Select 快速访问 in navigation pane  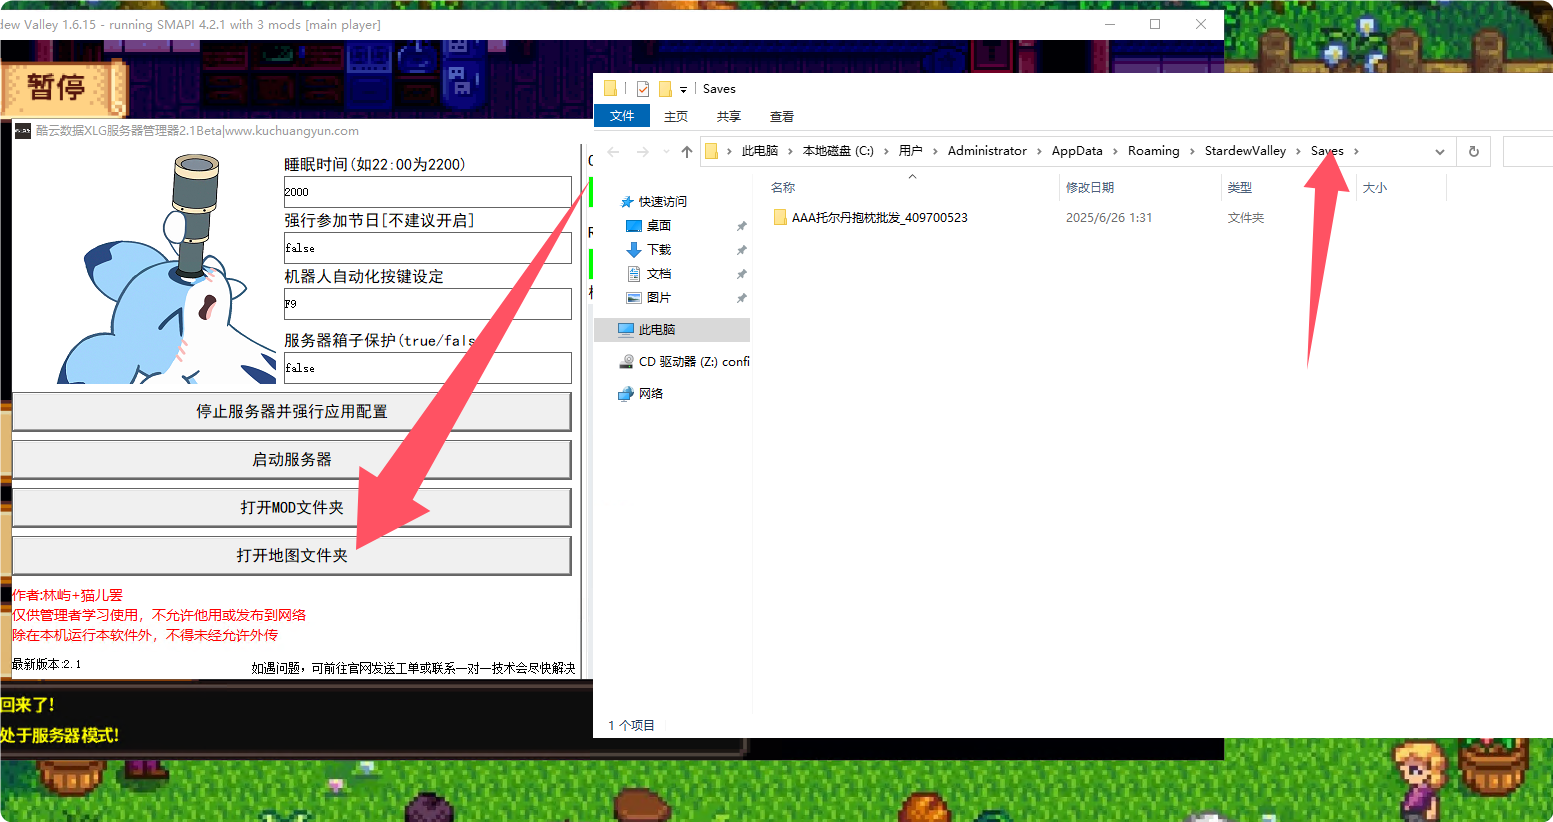662,202
